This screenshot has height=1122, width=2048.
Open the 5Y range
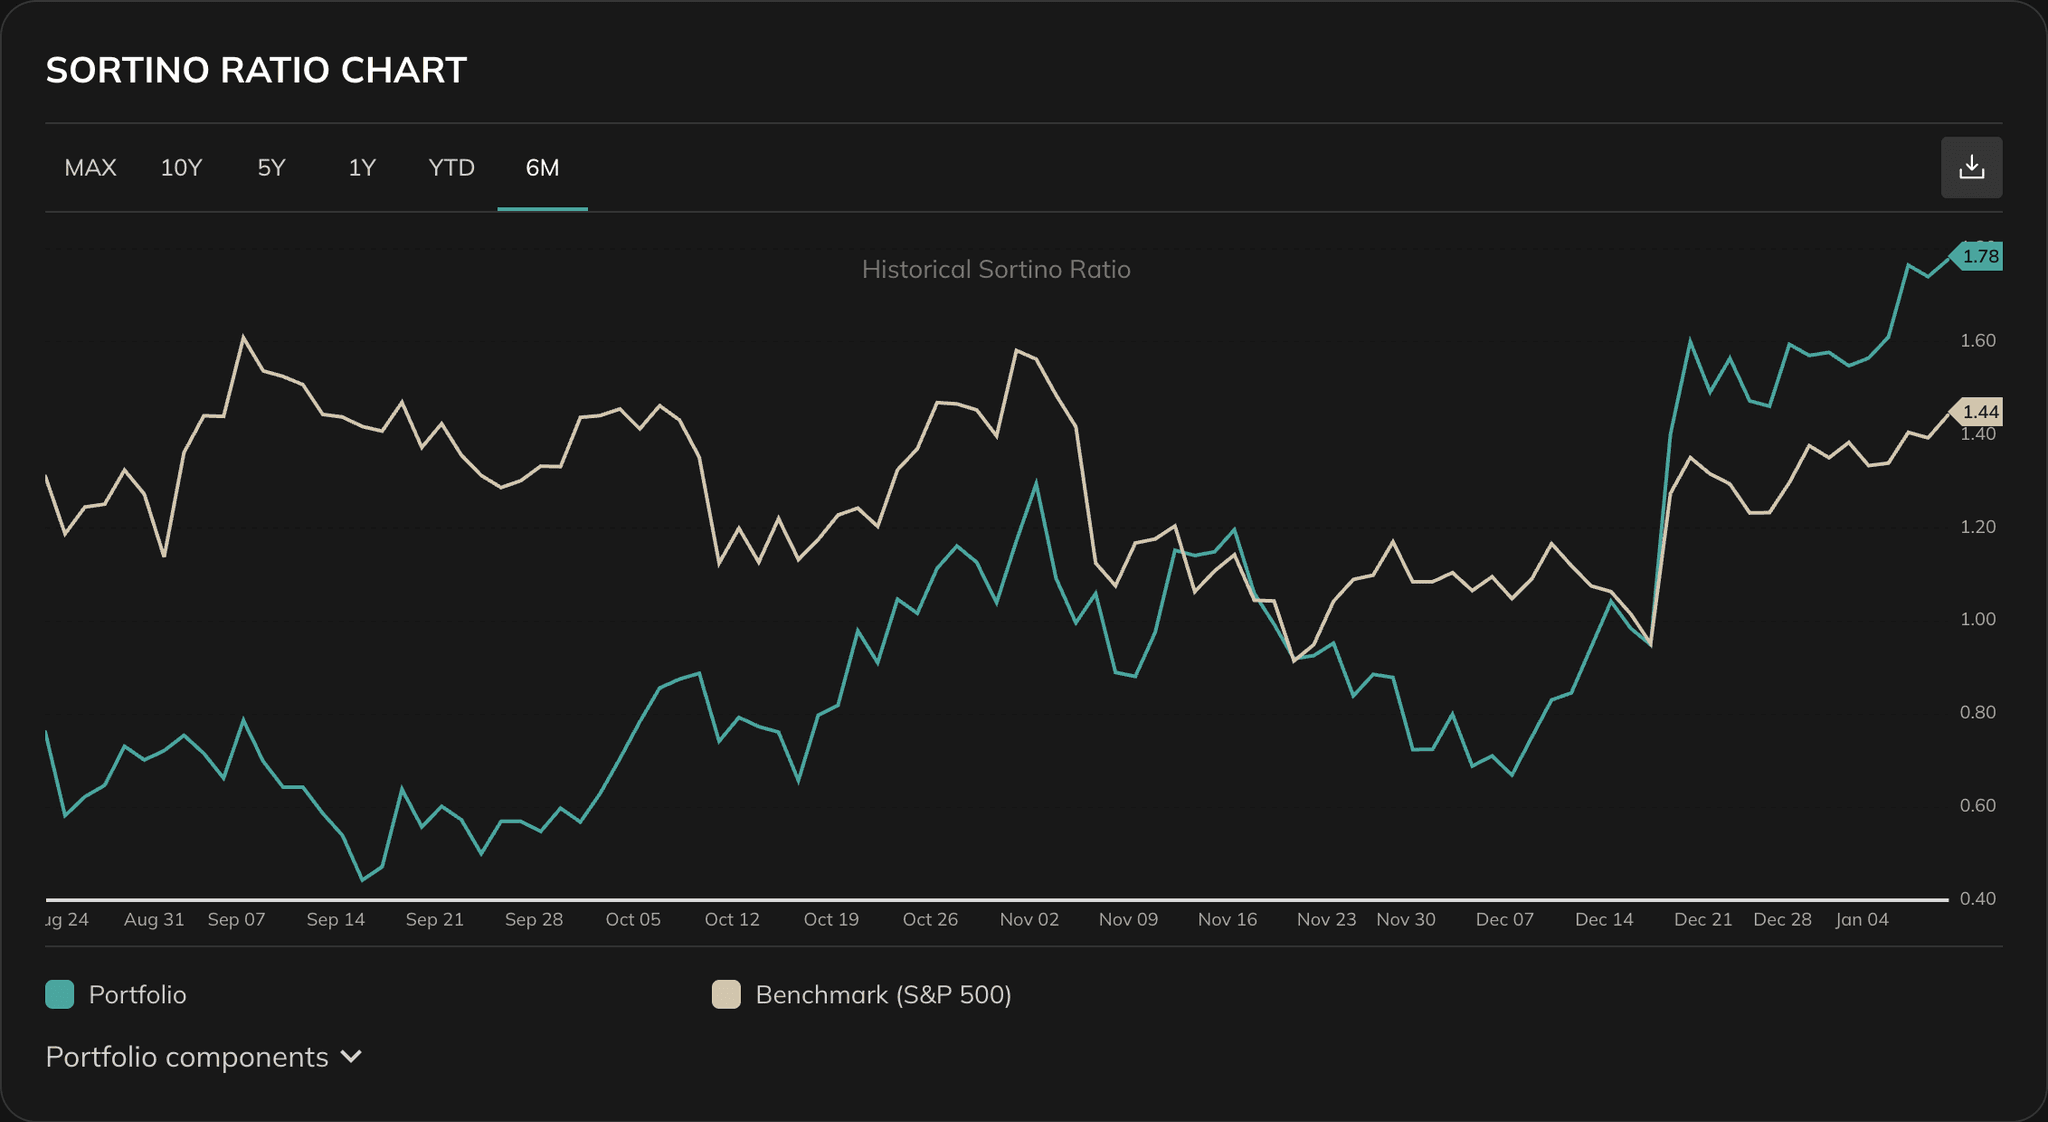click(x=271, y=168)
